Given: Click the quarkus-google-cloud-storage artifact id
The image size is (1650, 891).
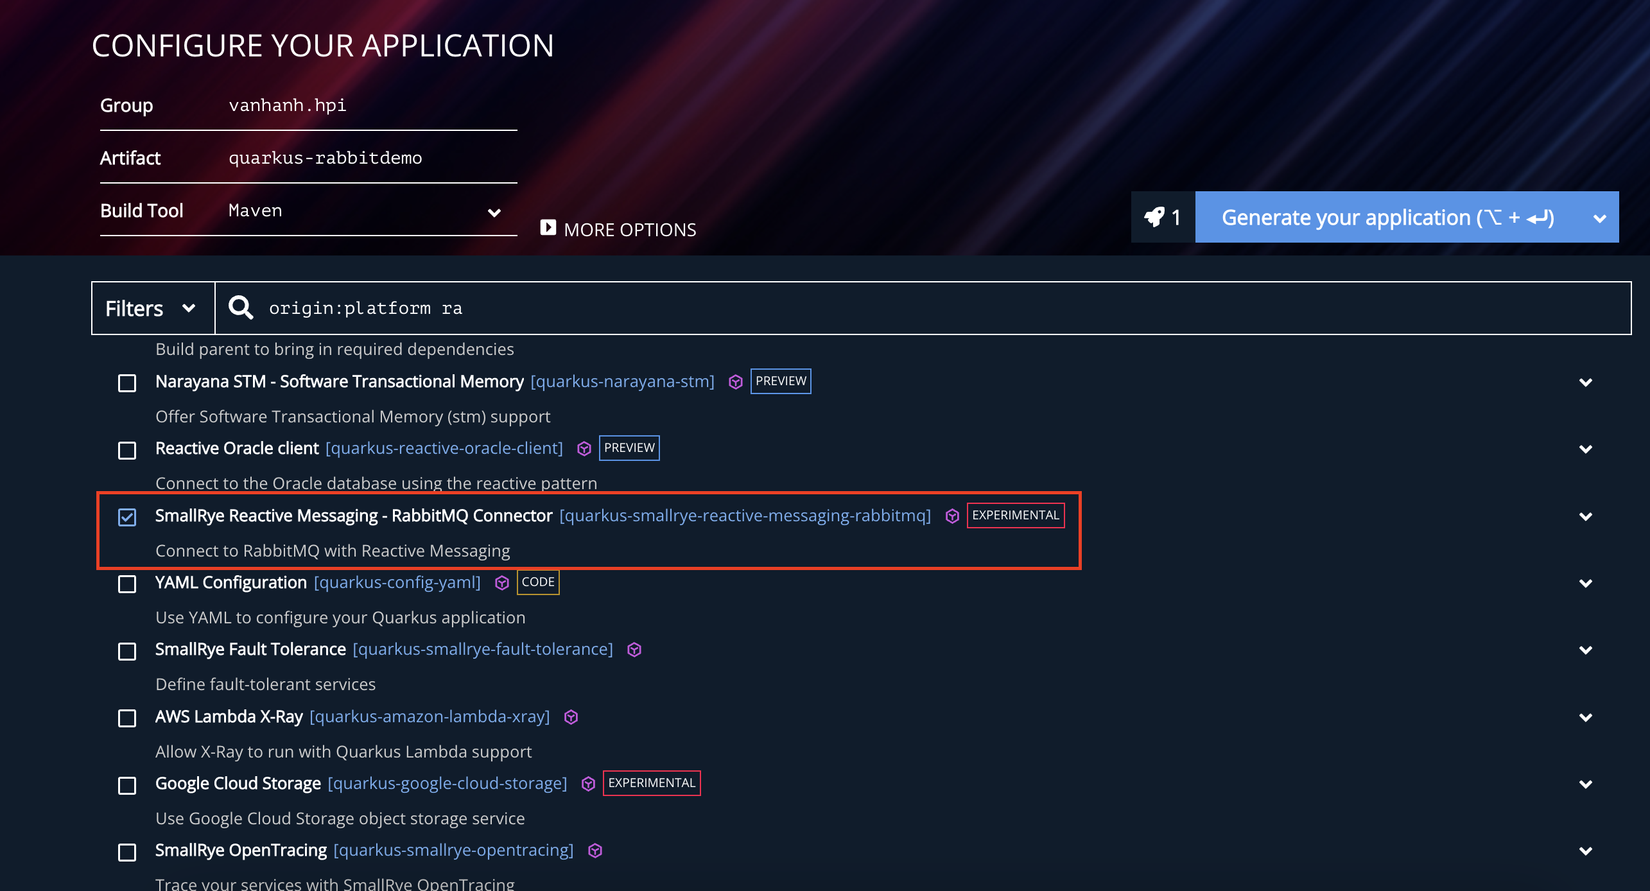Looking at the screenshot, I should 448,784.
